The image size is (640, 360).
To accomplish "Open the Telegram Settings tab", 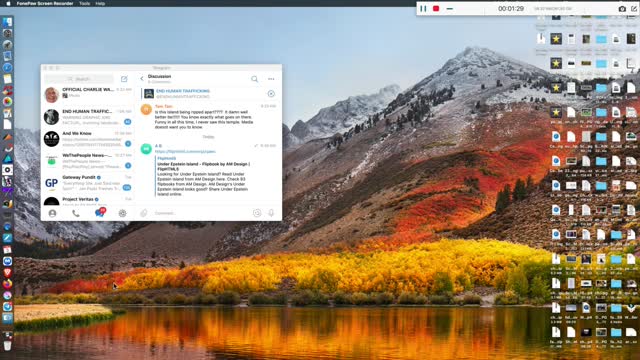I will coord(122,213).
